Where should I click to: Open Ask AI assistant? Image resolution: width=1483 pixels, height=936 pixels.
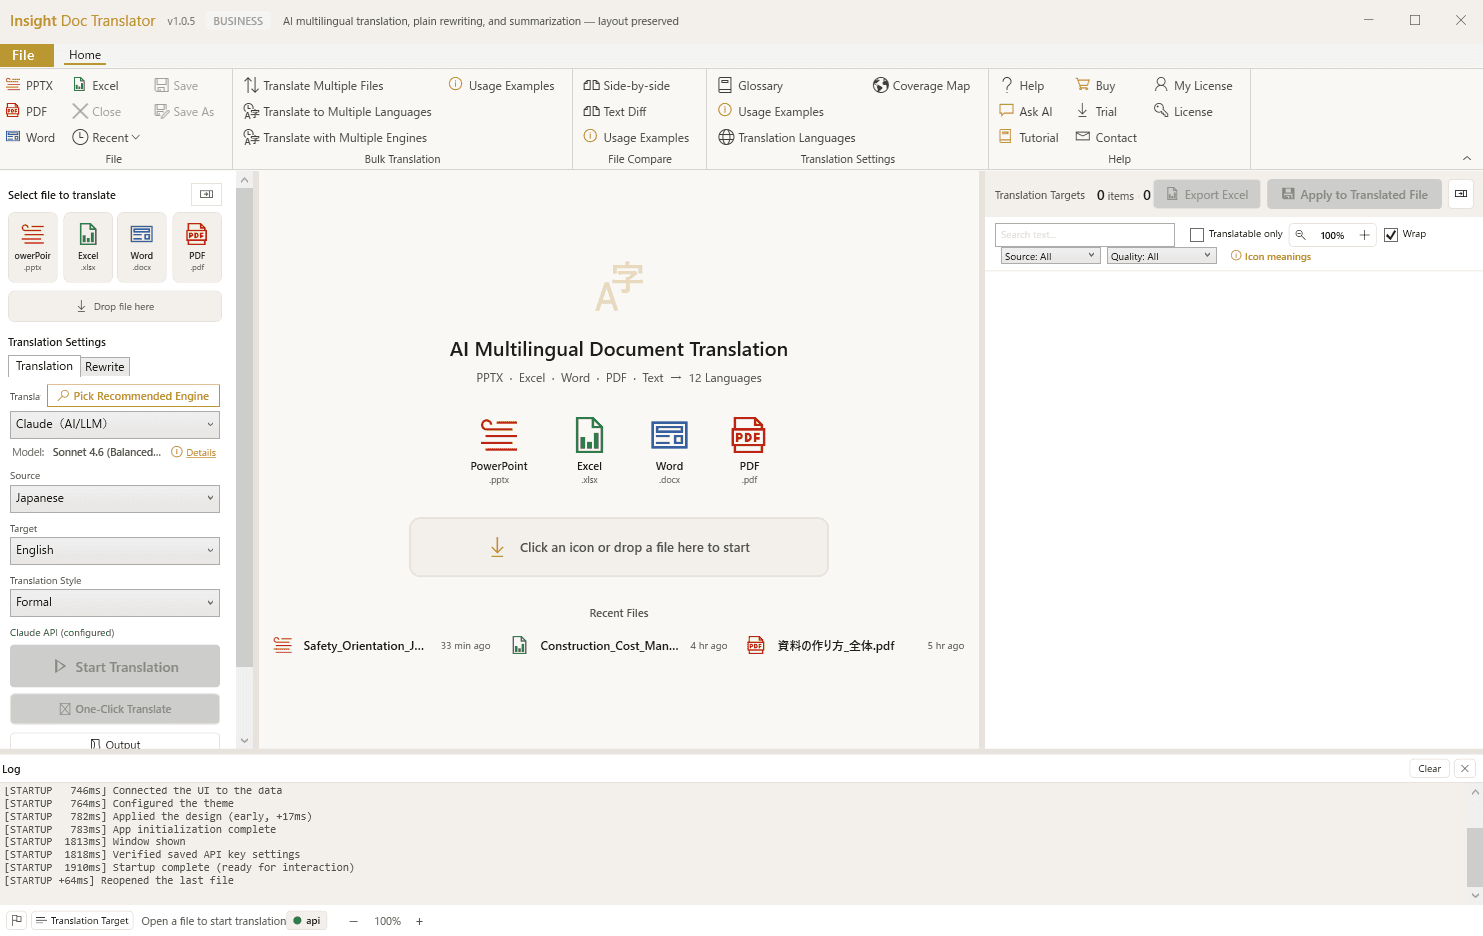[1026, 112]
